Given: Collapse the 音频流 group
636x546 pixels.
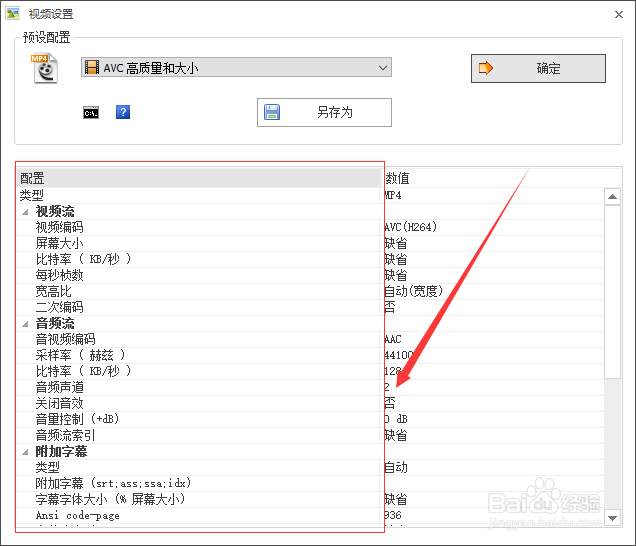Looking at the screenshot, I should (25, 324).
